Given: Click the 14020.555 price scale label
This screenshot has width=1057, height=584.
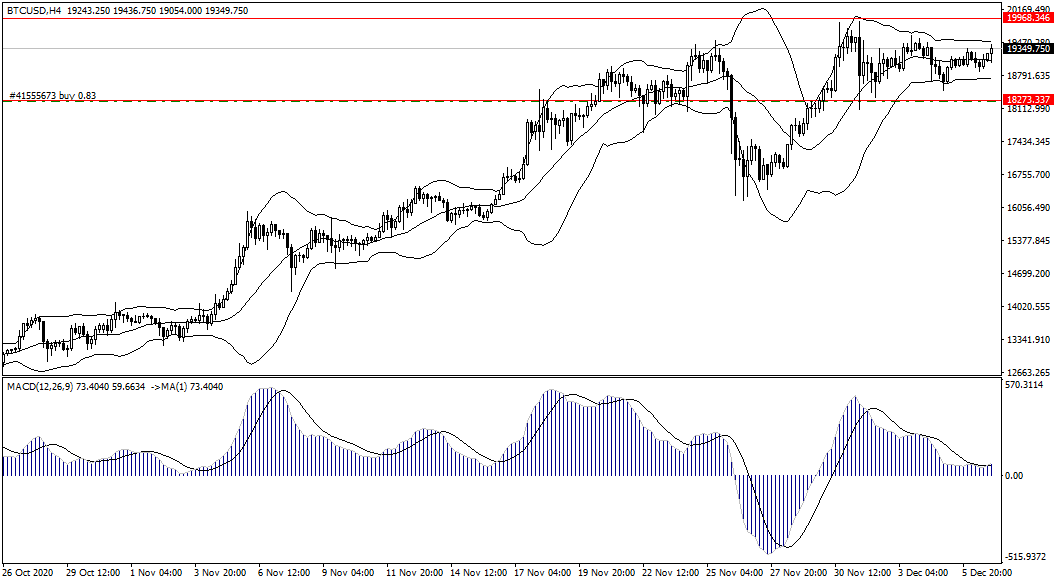Looking at the screenshot, I should click(x=1027, y=307).
